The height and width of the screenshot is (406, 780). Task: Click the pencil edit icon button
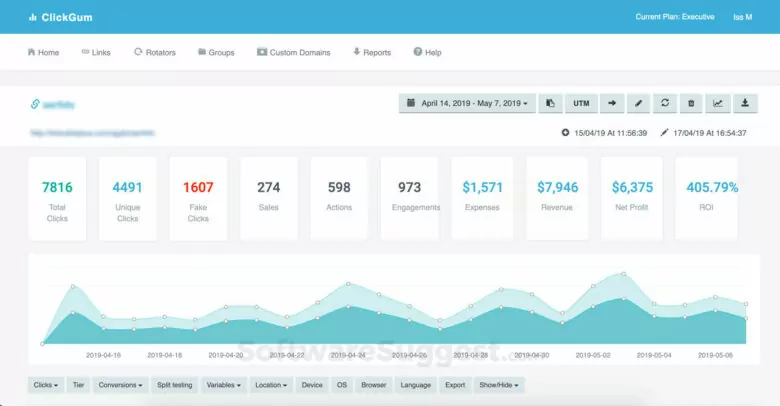[639, 103]
